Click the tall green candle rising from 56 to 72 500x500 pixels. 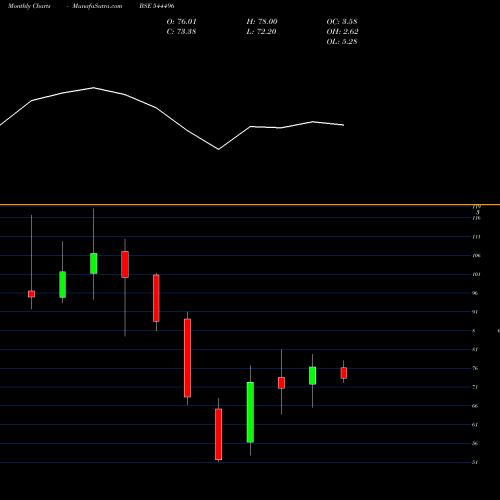(x=250, y=412)
